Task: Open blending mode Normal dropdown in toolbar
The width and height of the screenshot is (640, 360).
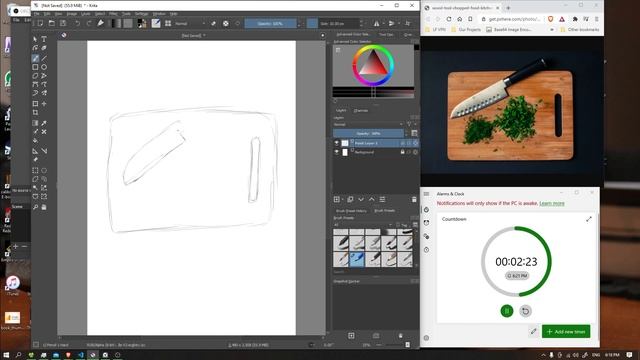Action: [x=190, y=24]
